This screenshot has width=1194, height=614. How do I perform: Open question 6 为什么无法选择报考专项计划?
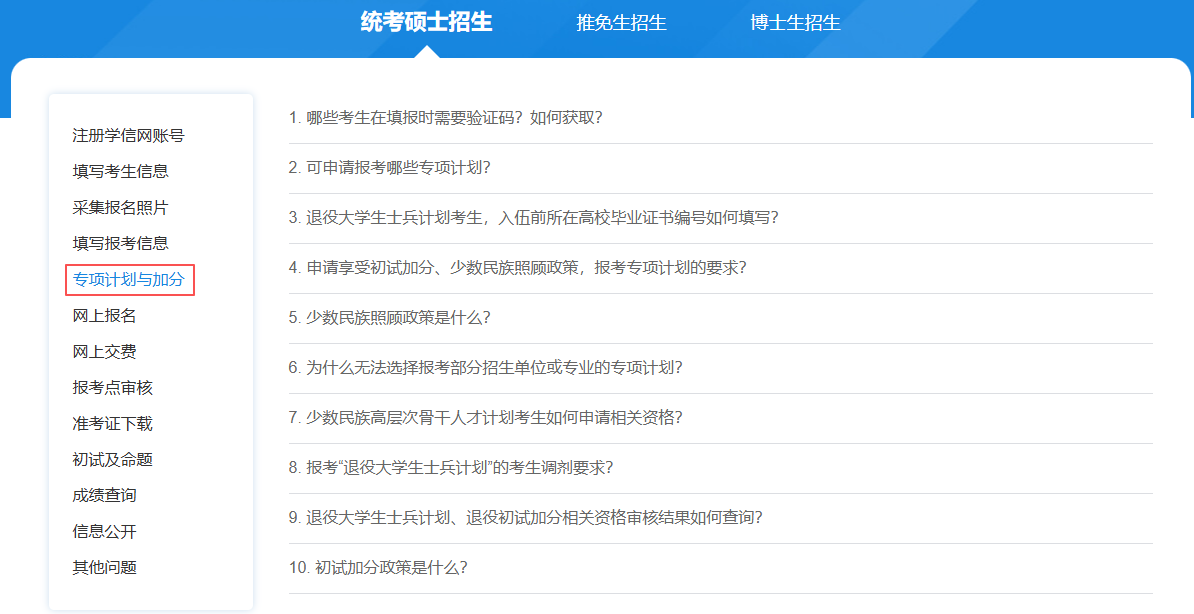485,367
